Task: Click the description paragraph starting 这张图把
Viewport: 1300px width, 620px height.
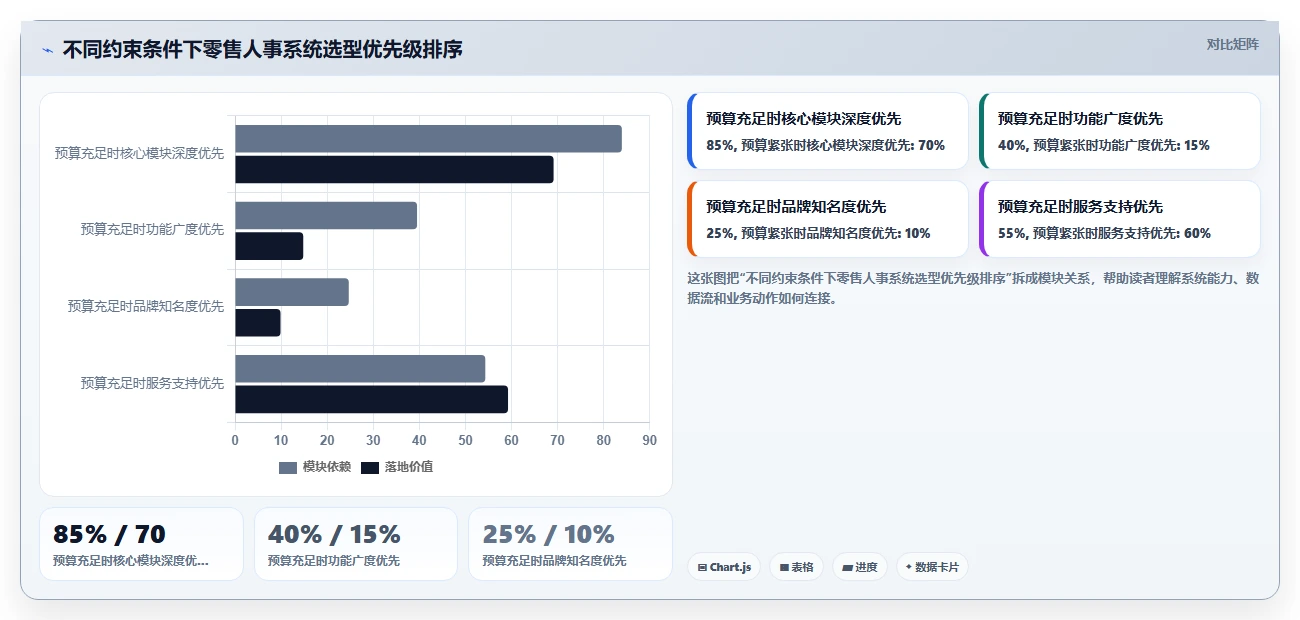Action: (x=973, y=288)
